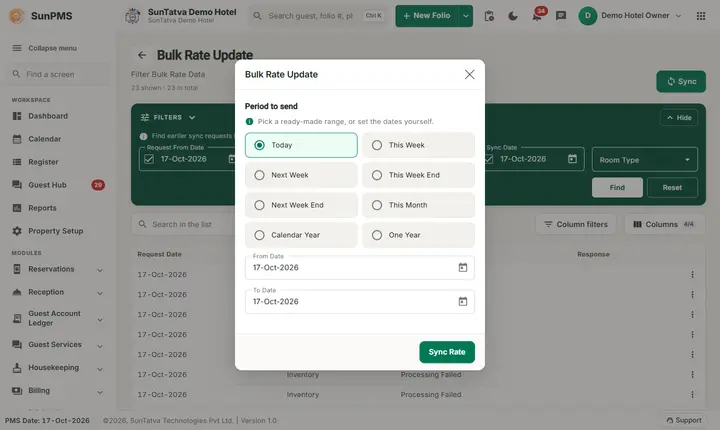Choose the Next Week radio option

tap(301, 175)
